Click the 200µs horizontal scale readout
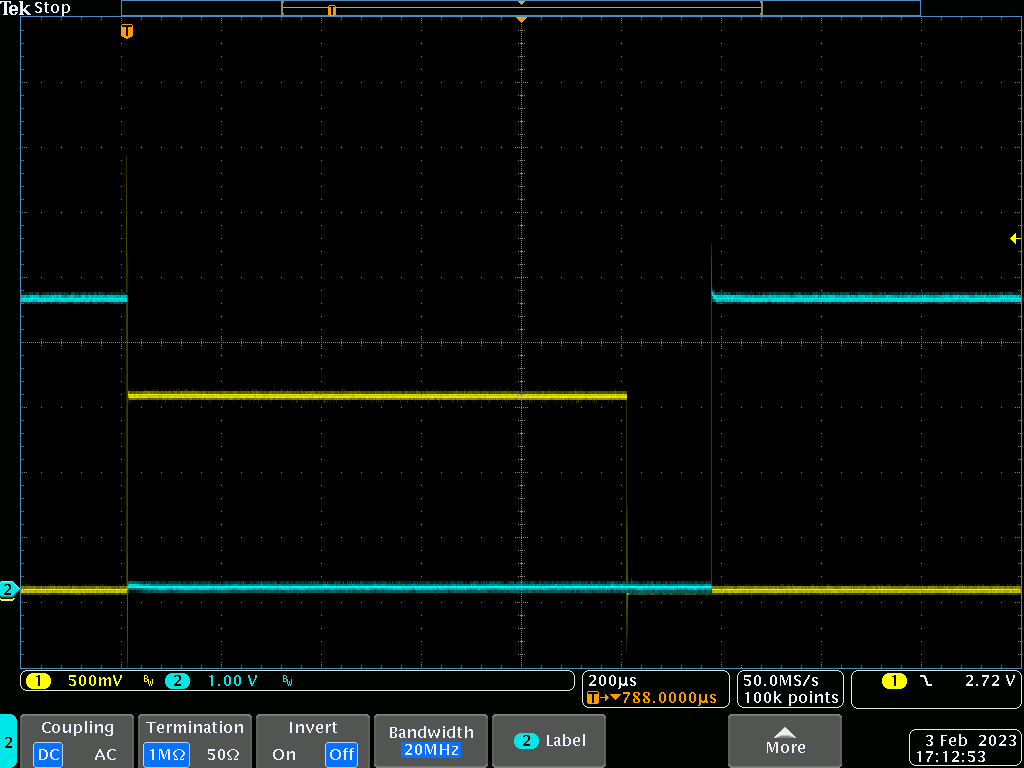 pos(613,680)
